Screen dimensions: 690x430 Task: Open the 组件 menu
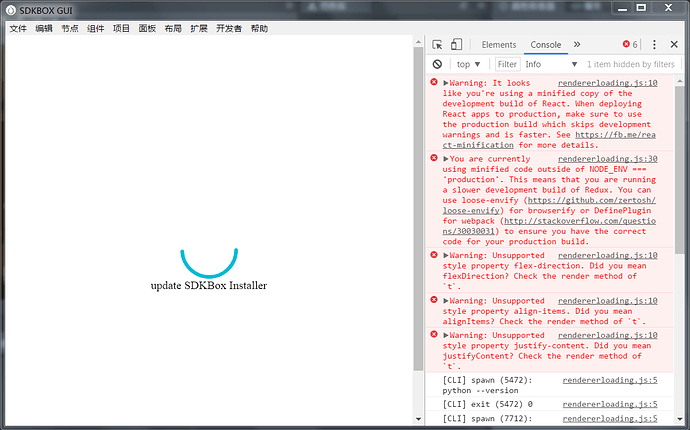tap(95, 29)
